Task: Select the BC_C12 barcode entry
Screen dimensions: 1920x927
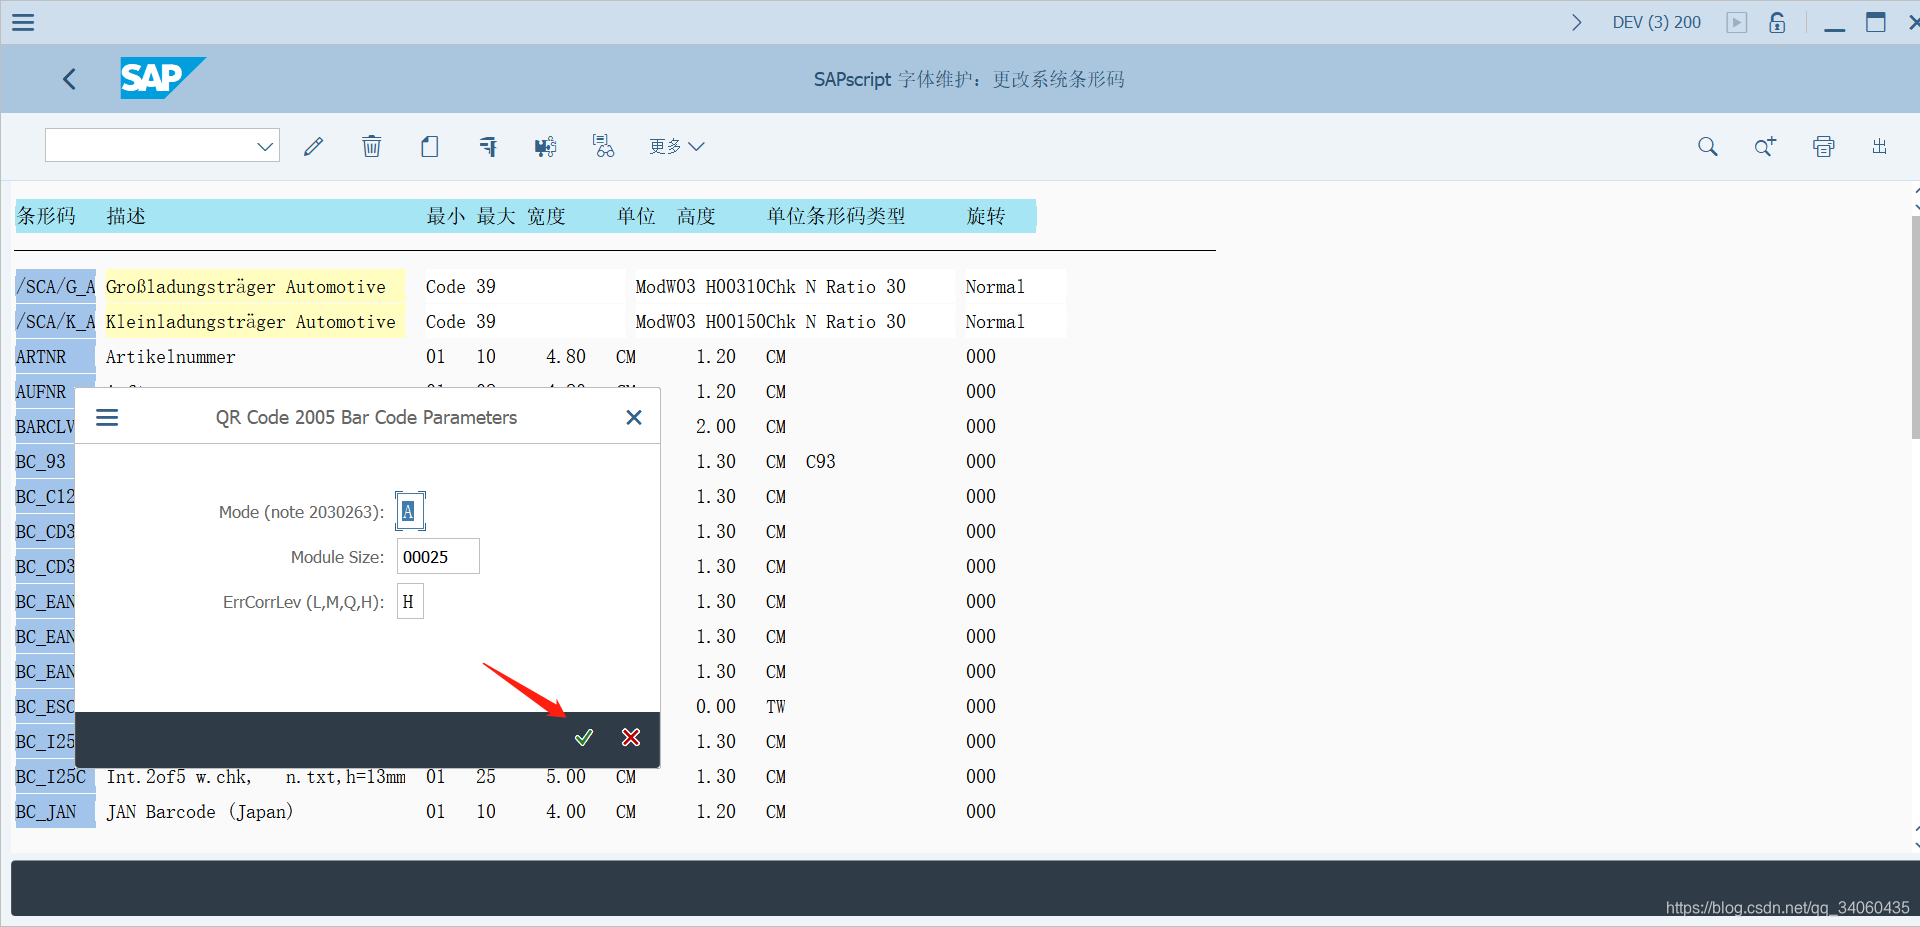Action: tap(45, 497)
